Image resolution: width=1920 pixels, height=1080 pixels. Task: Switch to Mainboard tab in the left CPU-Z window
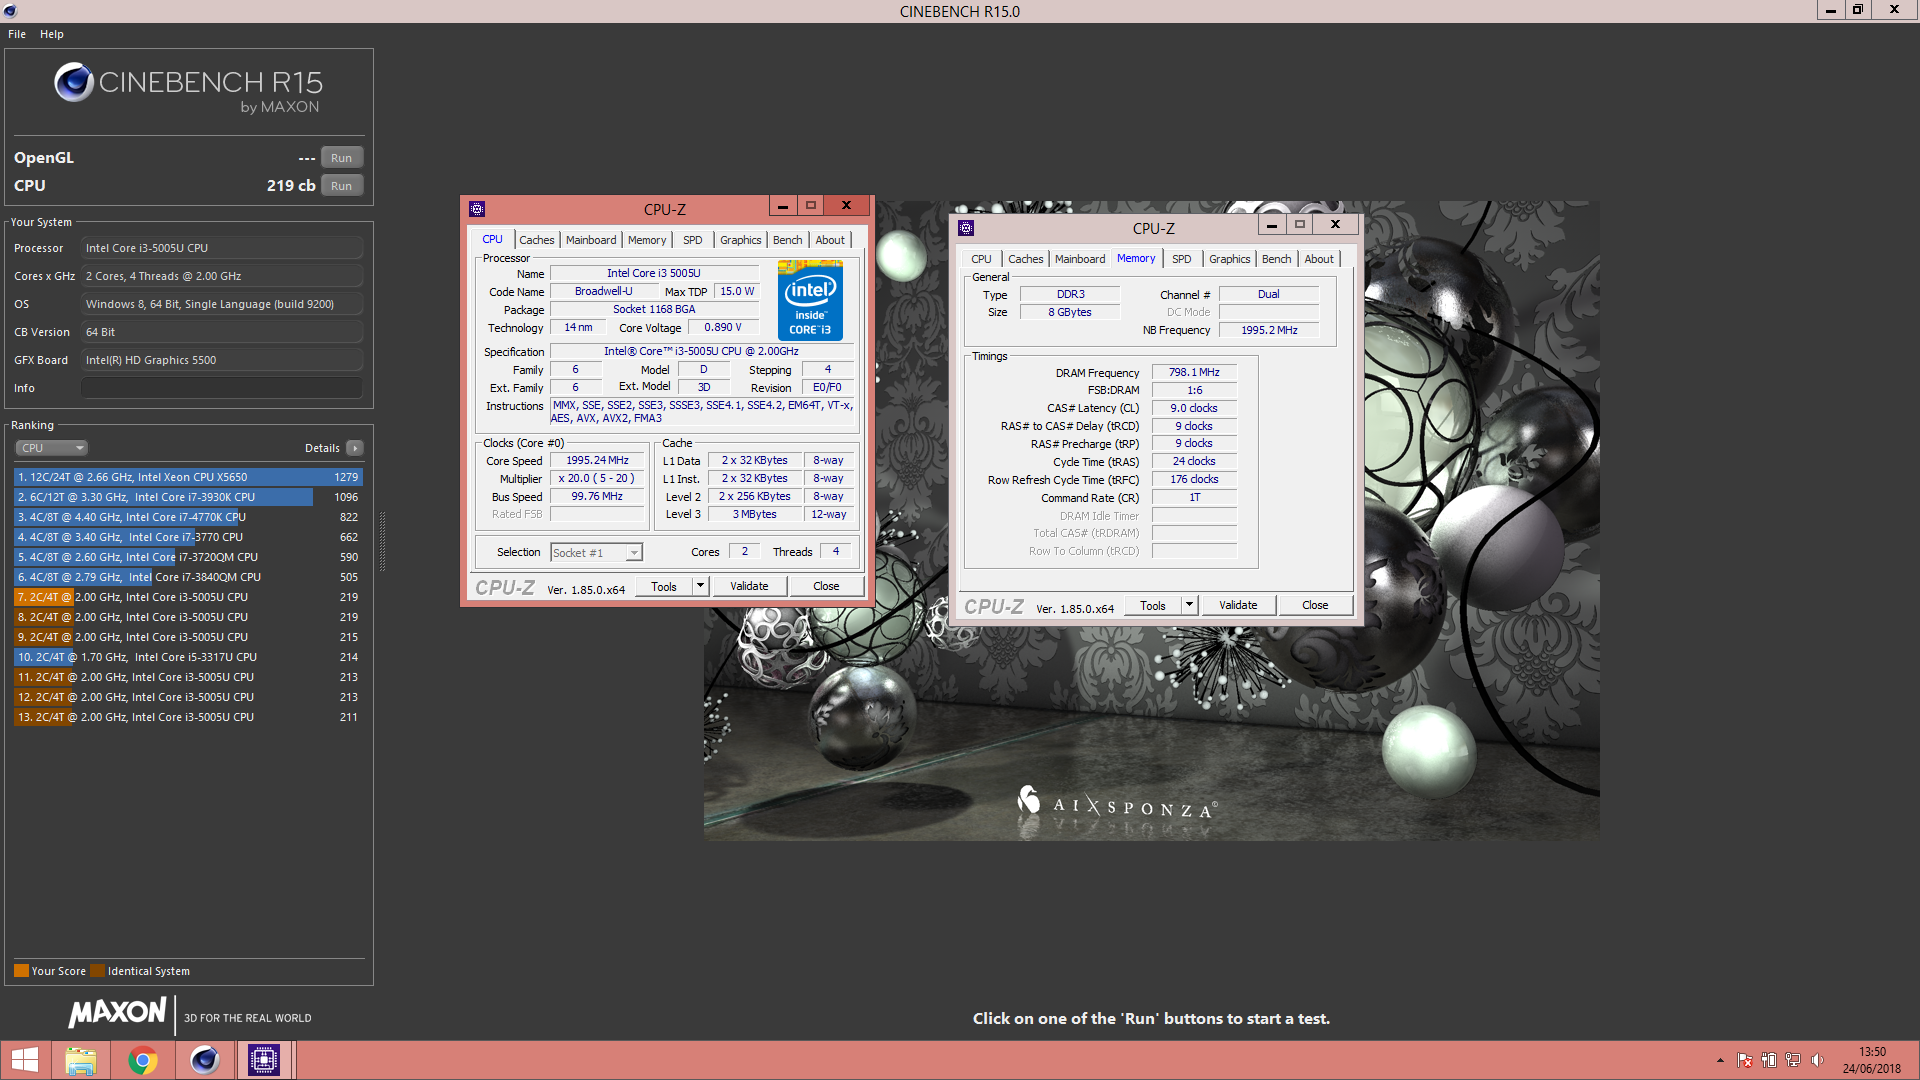591,240
